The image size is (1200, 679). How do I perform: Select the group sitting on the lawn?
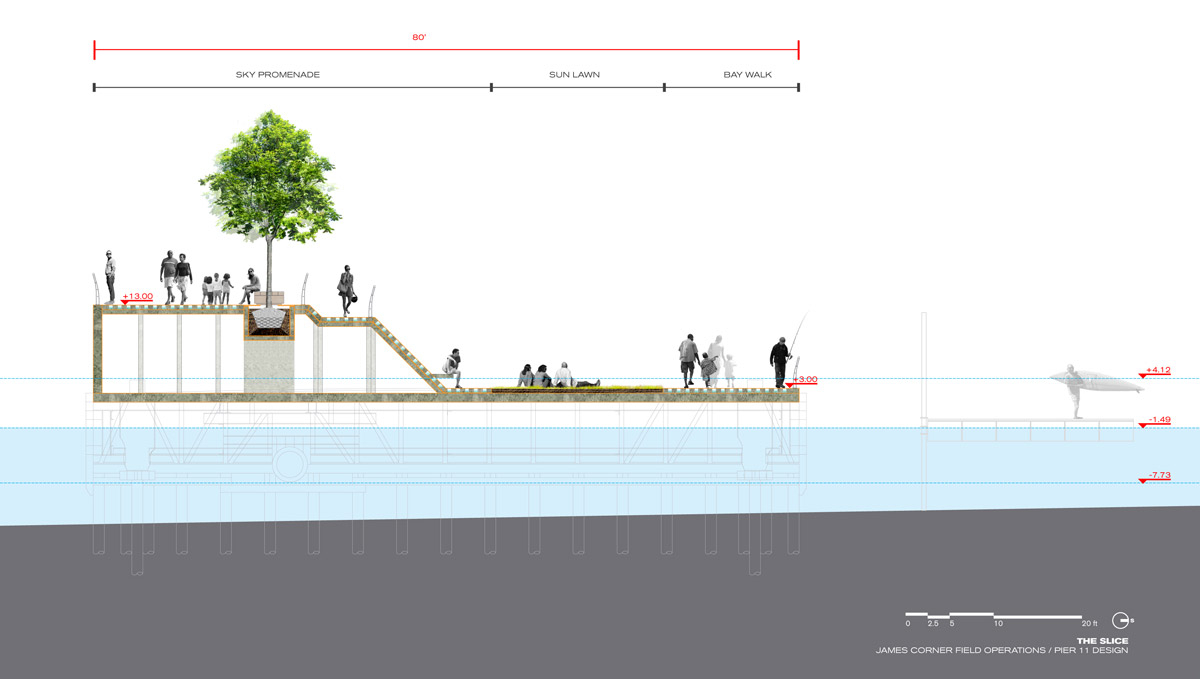click(546, 376)
